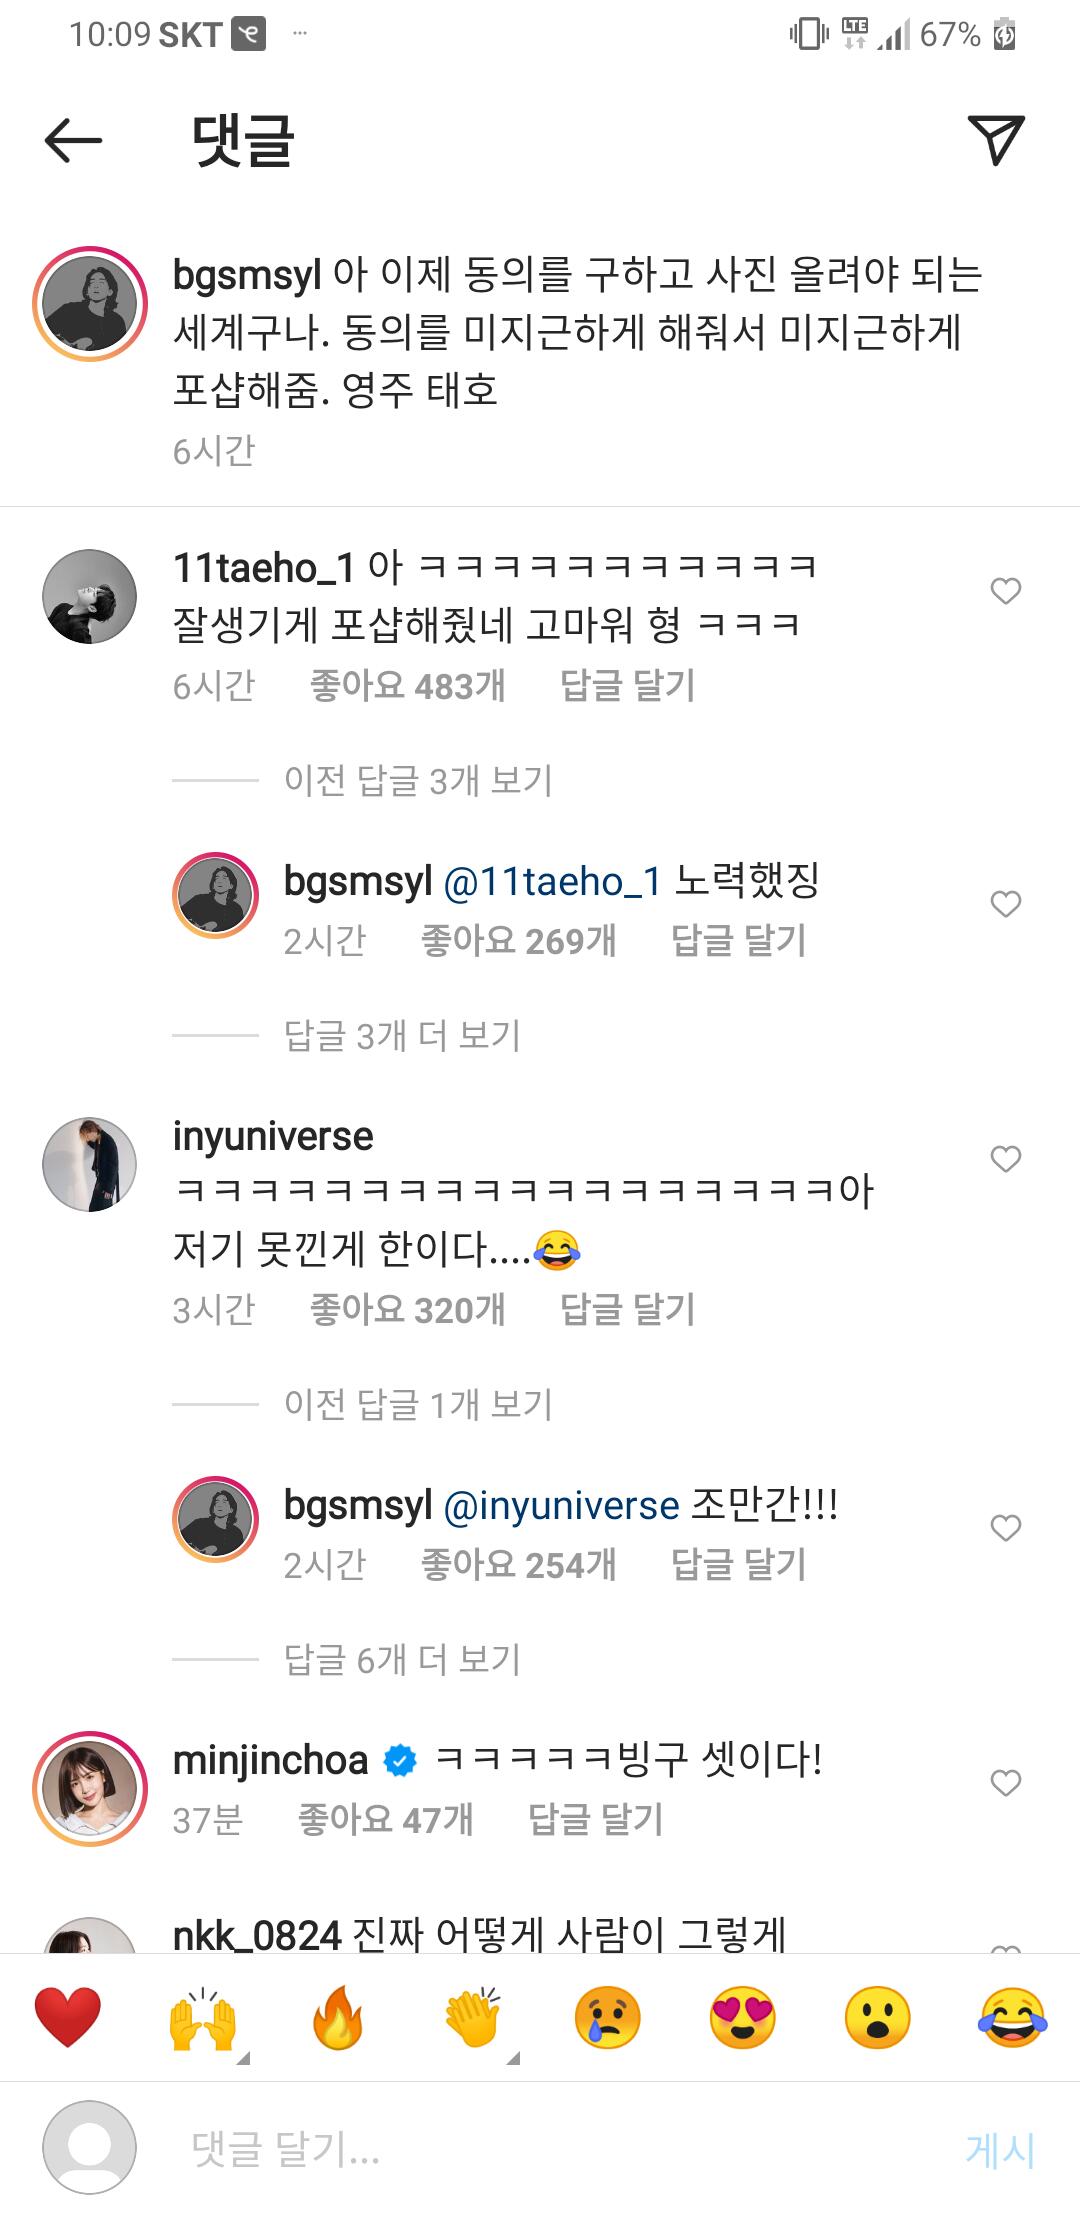Like the minjinchoa comment

point(1005,1783)
